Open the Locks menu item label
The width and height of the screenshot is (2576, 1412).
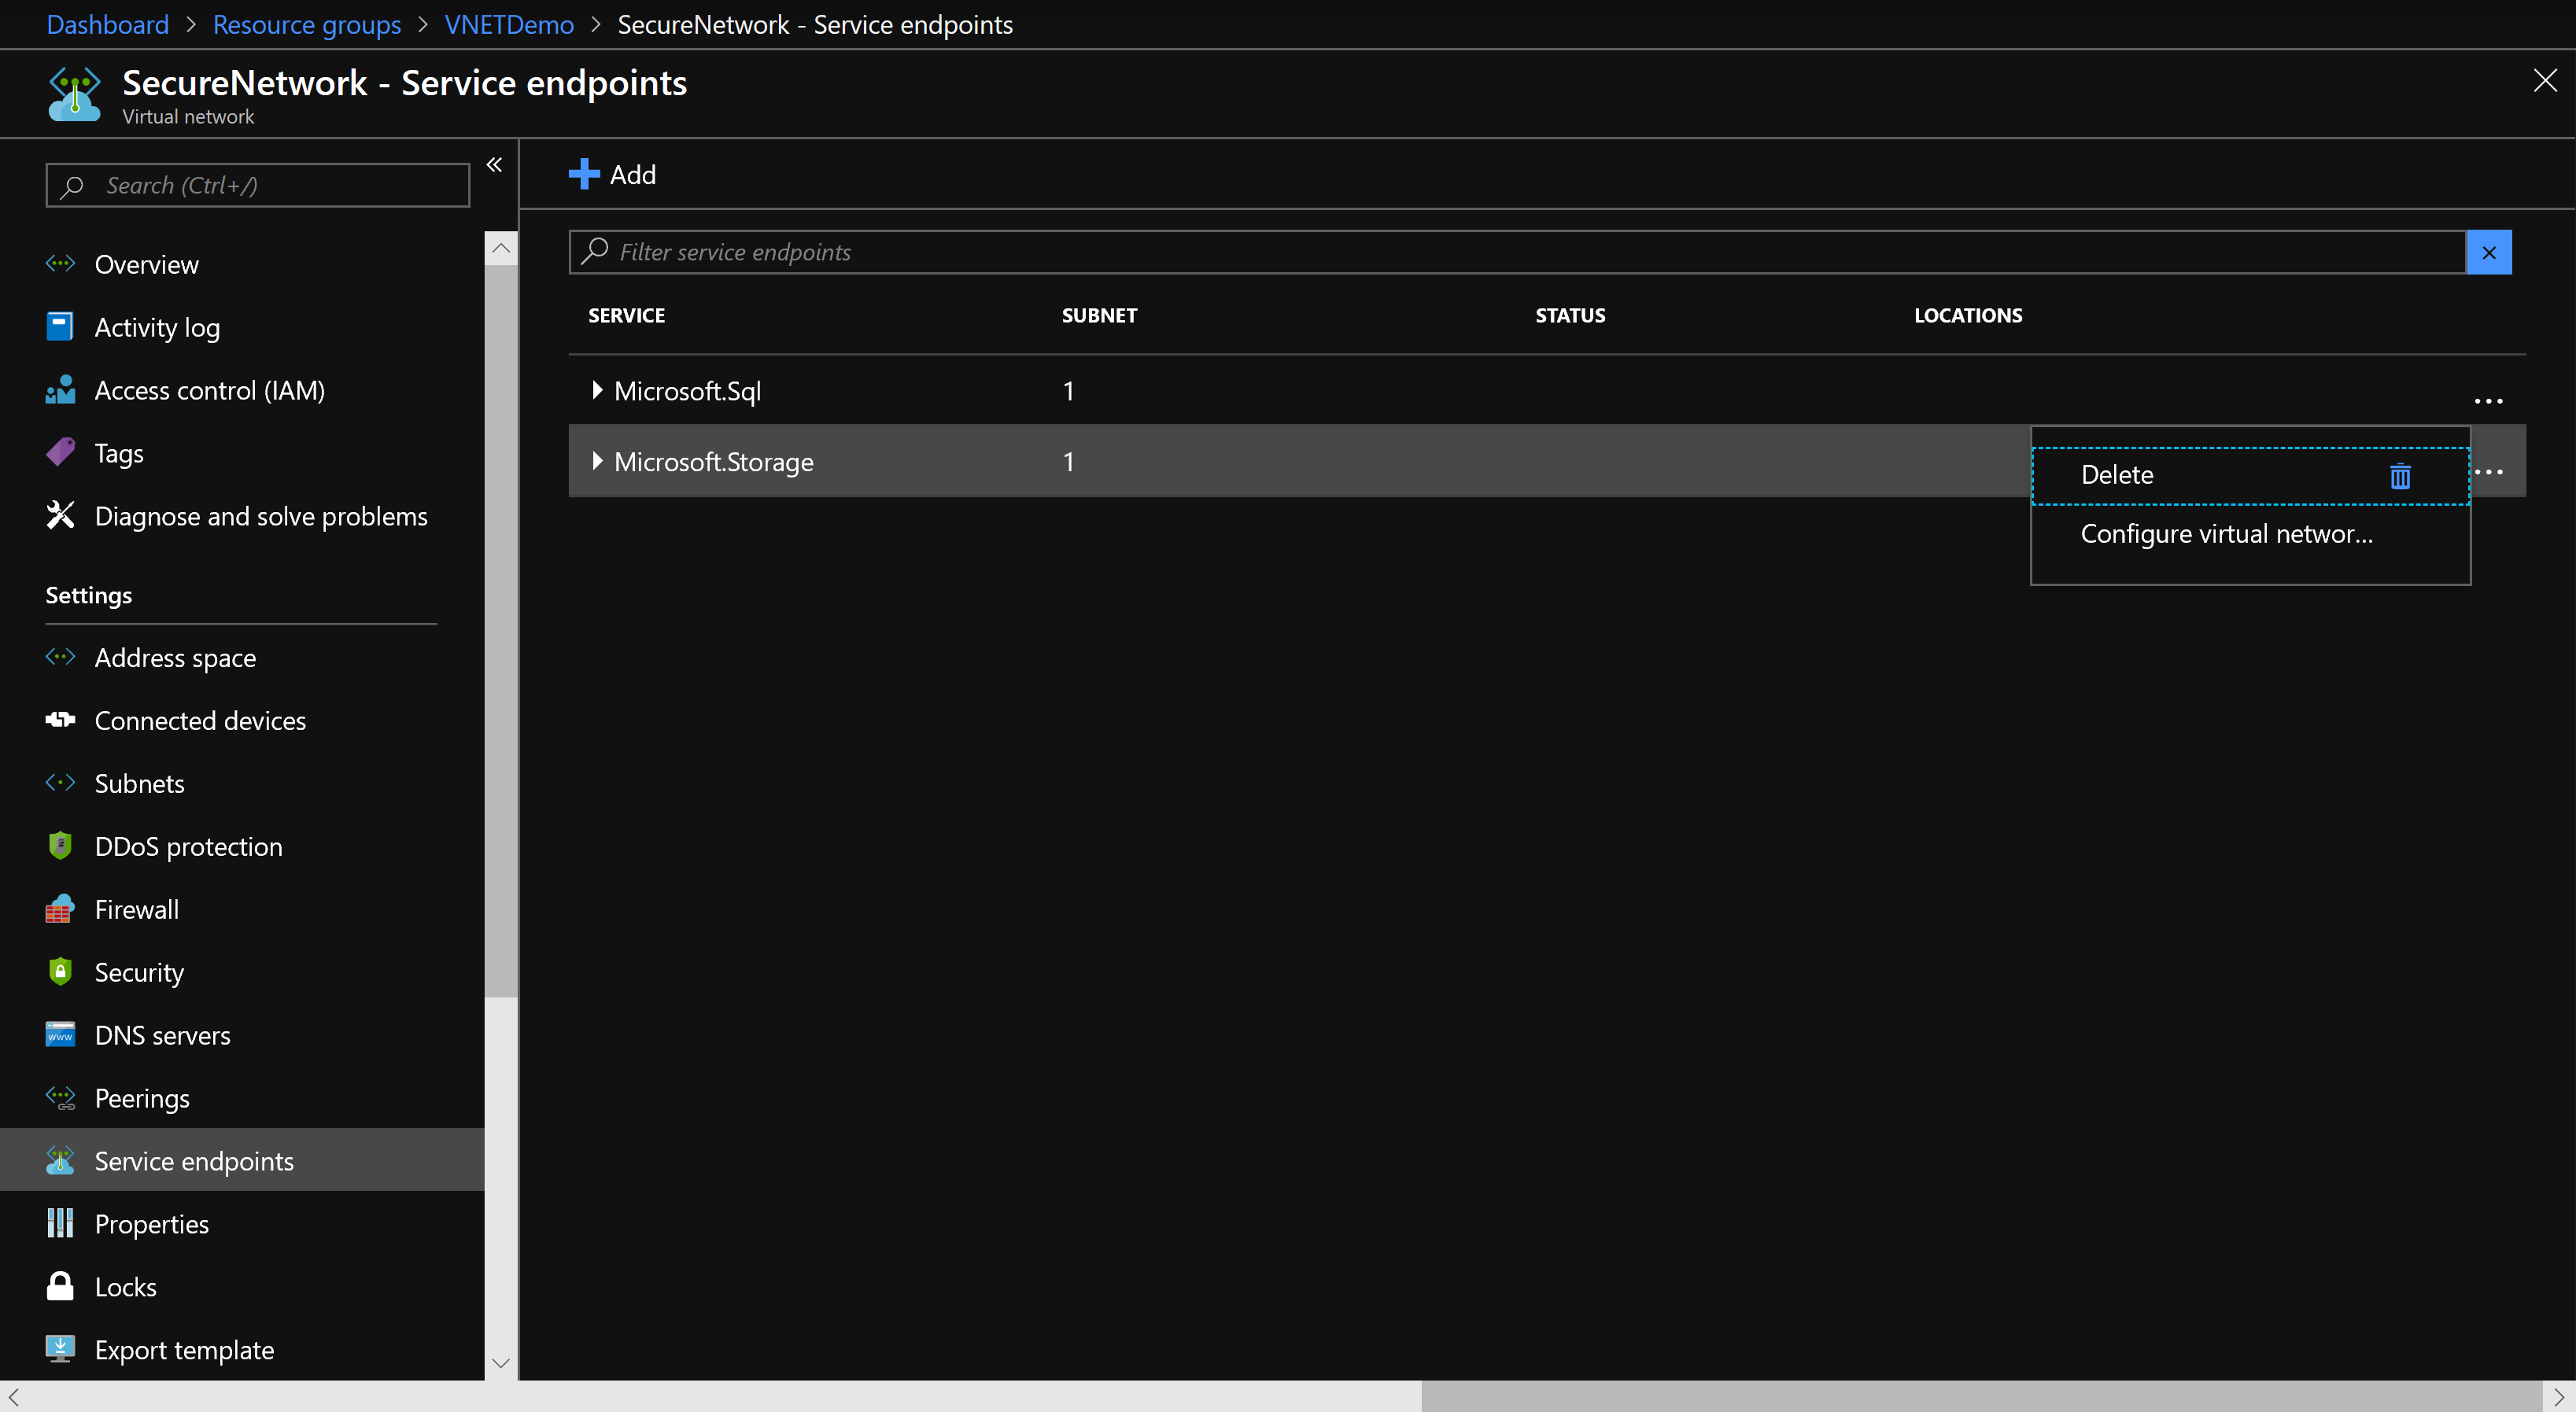point(125,1286)
